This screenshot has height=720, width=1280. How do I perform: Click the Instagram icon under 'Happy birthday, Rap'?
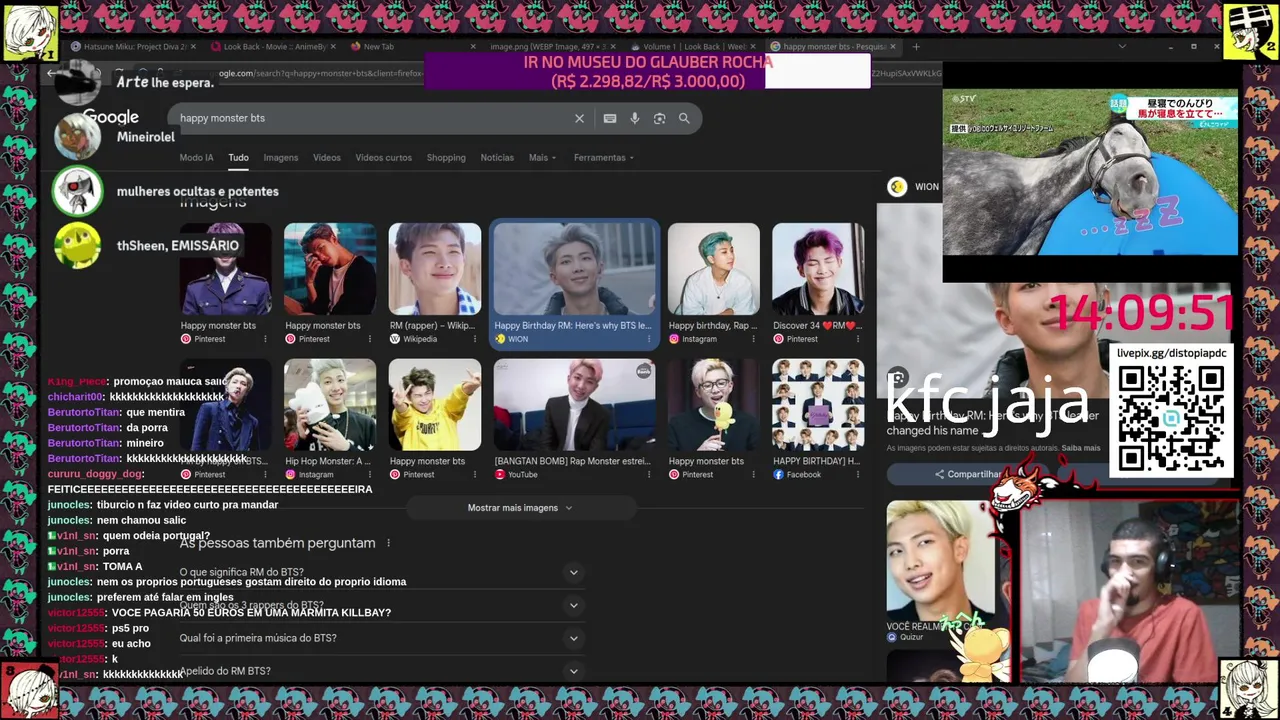[673, 339]
